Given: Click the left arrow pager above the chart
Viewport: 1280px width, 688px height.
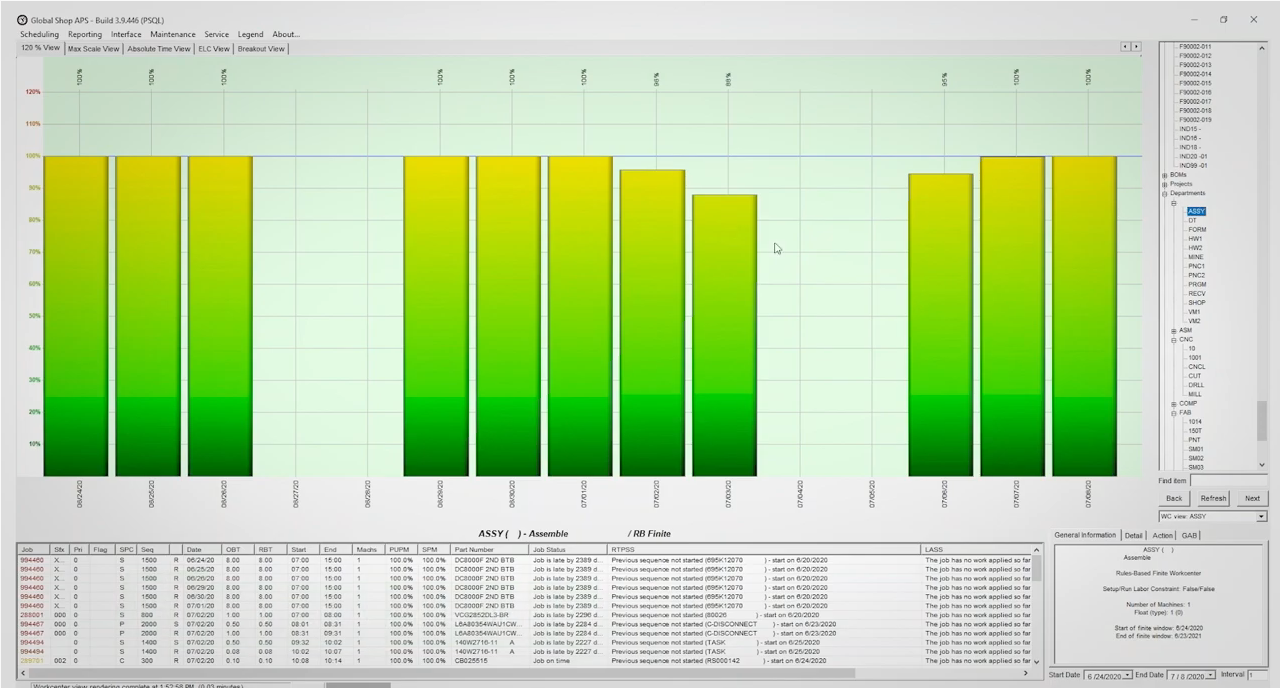Looking at the screenshot, I should click(x=1124, y=46).
